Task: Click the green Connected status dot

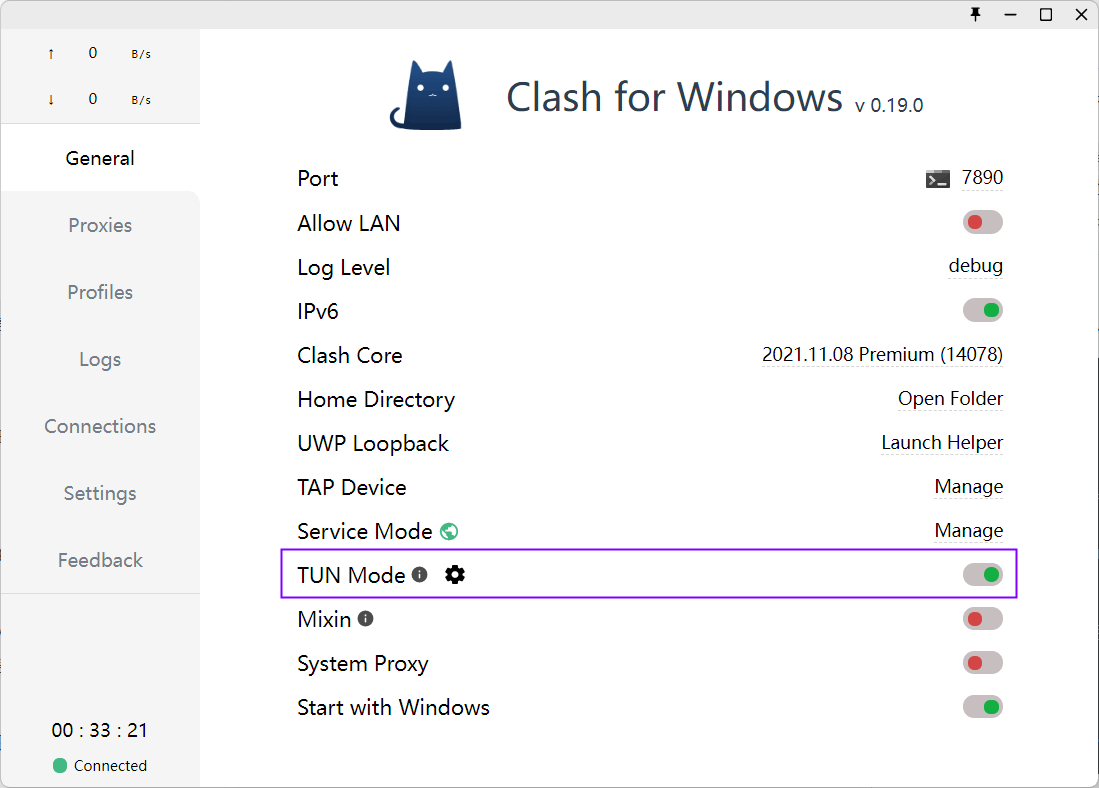Action: point(60,766)
